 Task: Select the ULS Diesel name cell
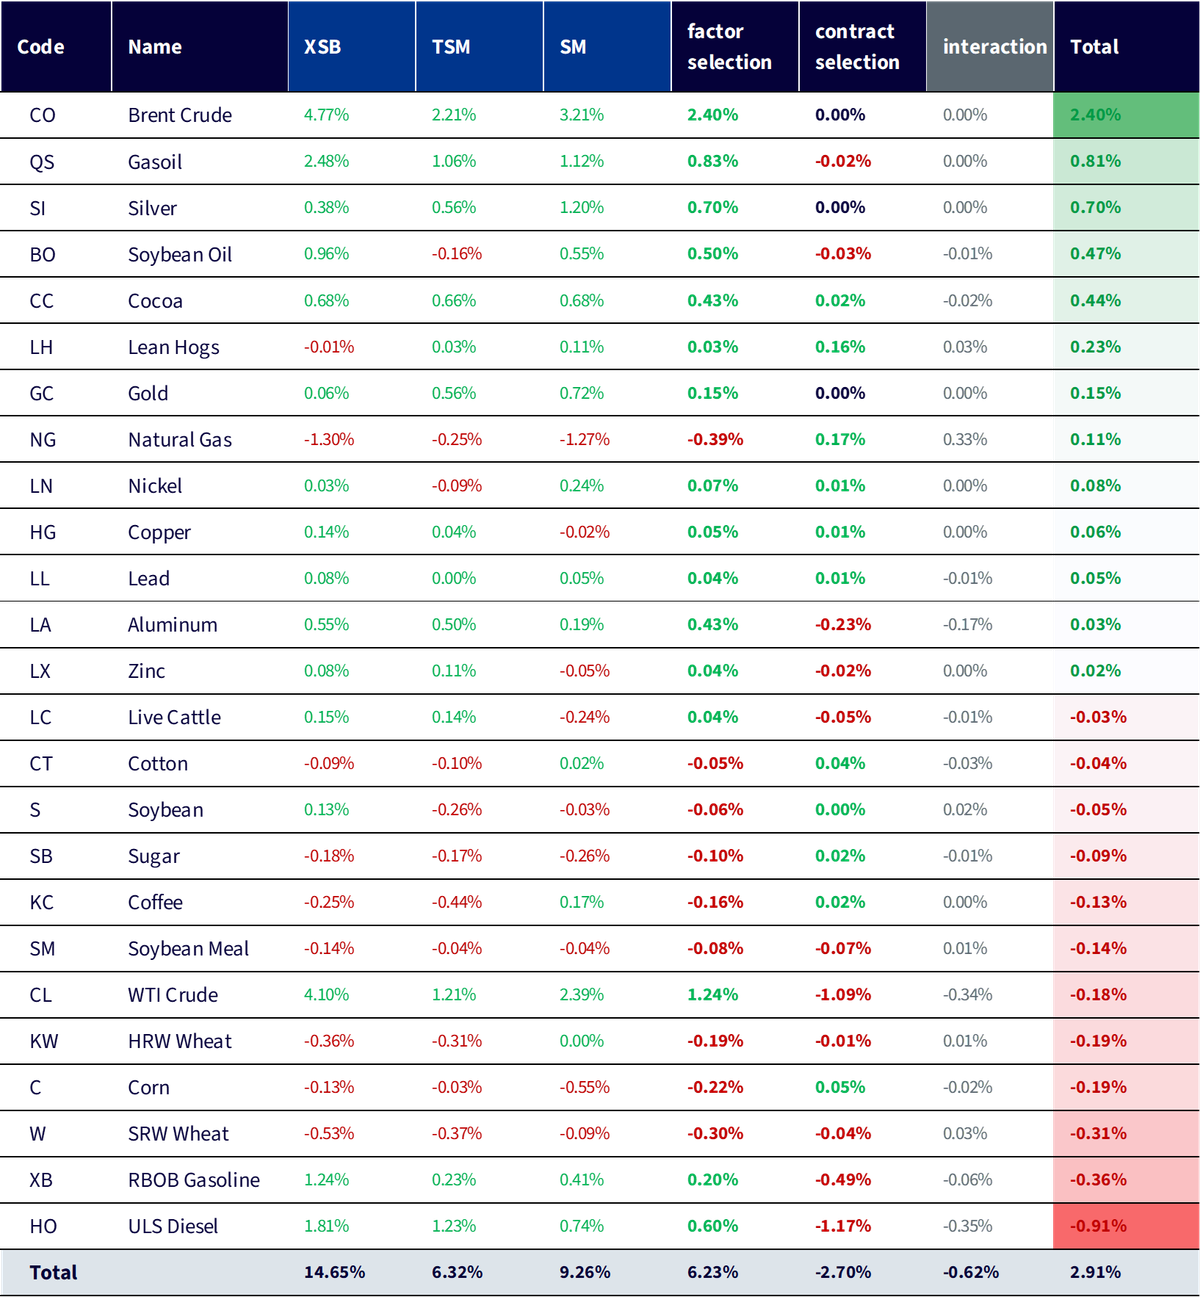(x=173, y=1227)
